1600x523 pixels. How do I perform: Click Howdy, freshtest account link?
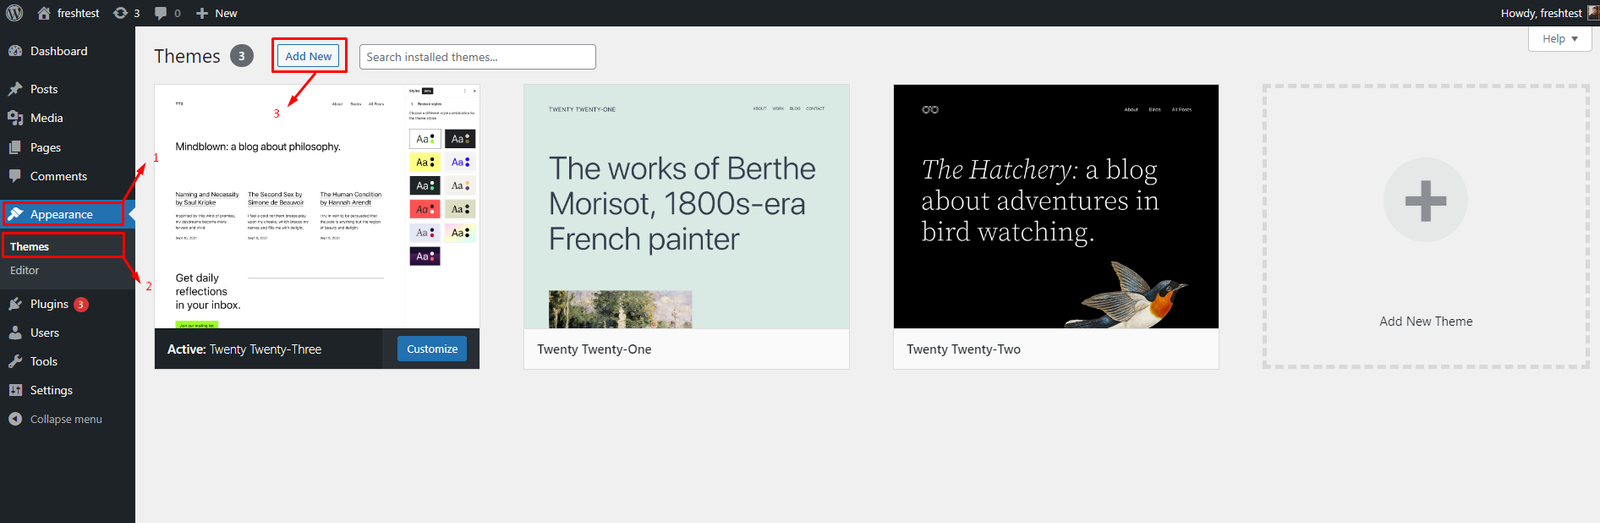click(1541, 13)
